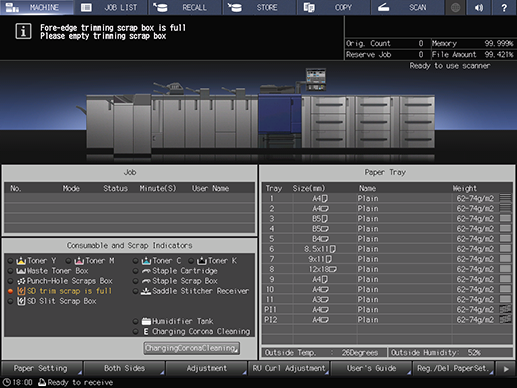
Task: Click the Waste Toner Box icon
Action: pos(21,271)
